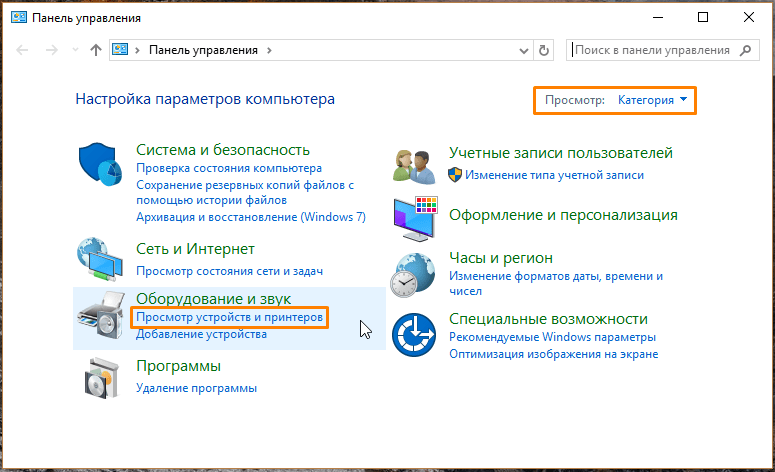Open the Appearance and Personalization monitor icon
Viewport: 775px width, 472px height.
click(416, 218)
